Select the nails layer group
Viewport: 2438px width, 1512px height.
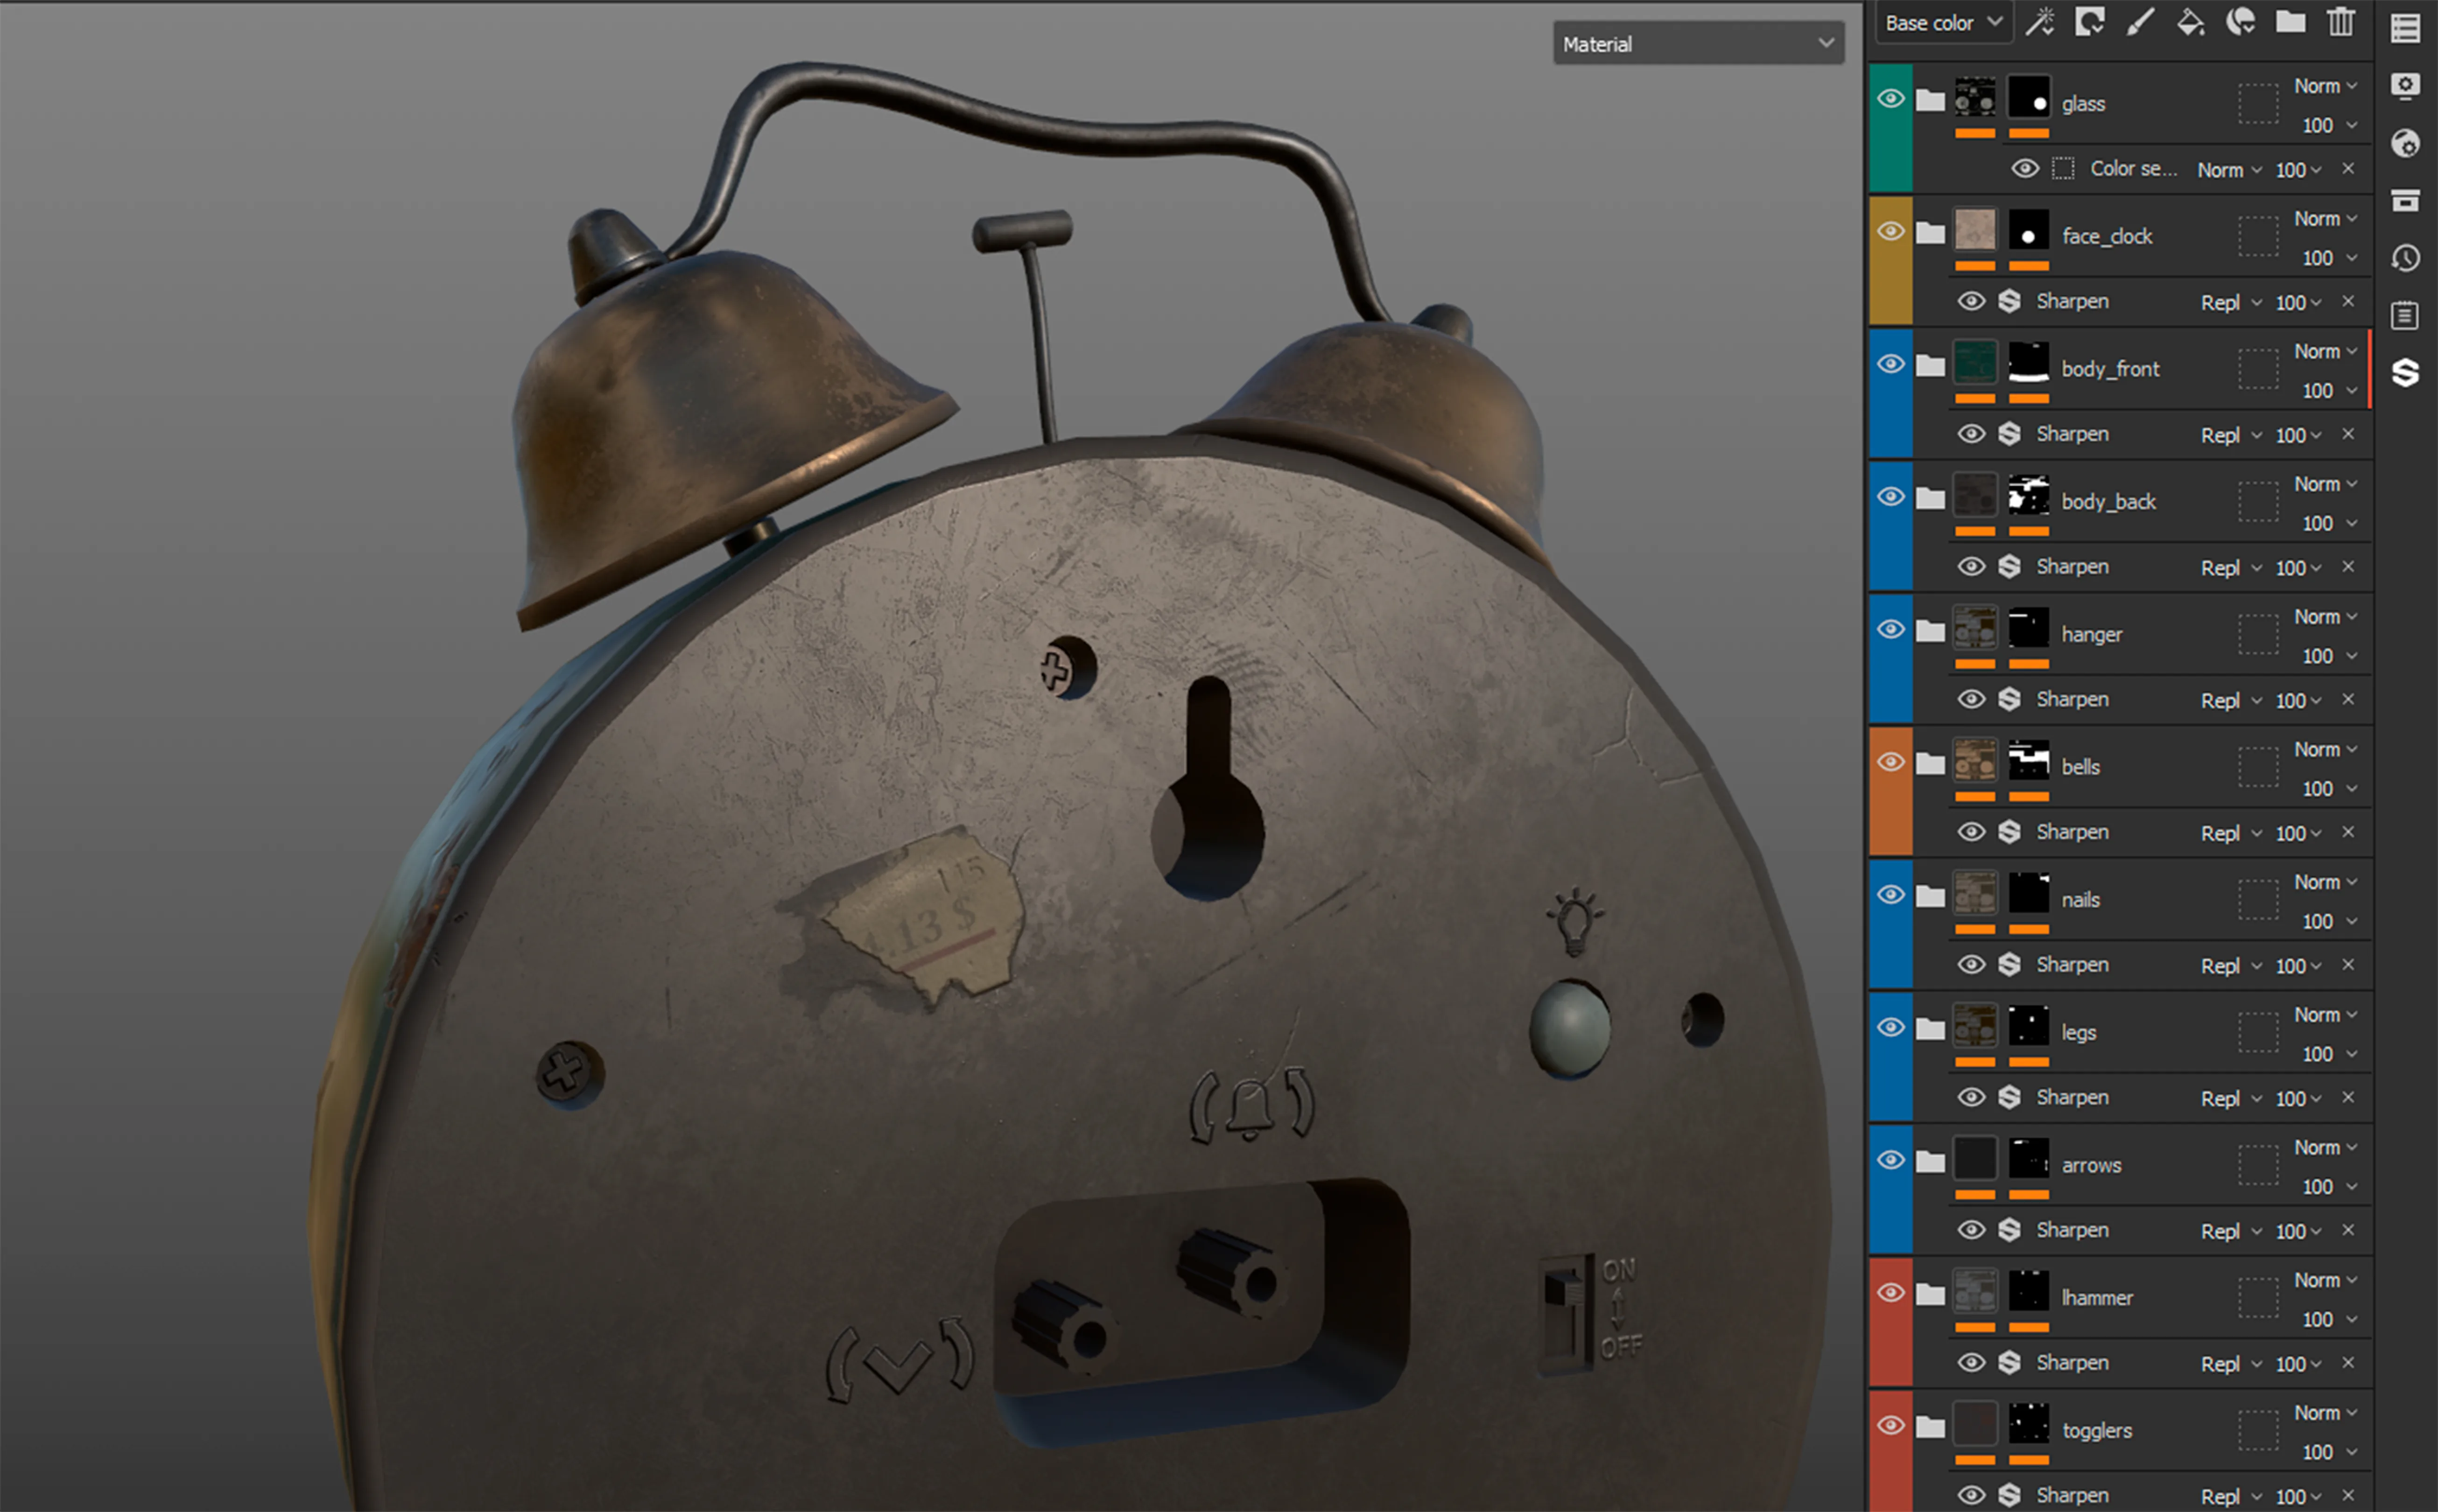[2080, 900]
